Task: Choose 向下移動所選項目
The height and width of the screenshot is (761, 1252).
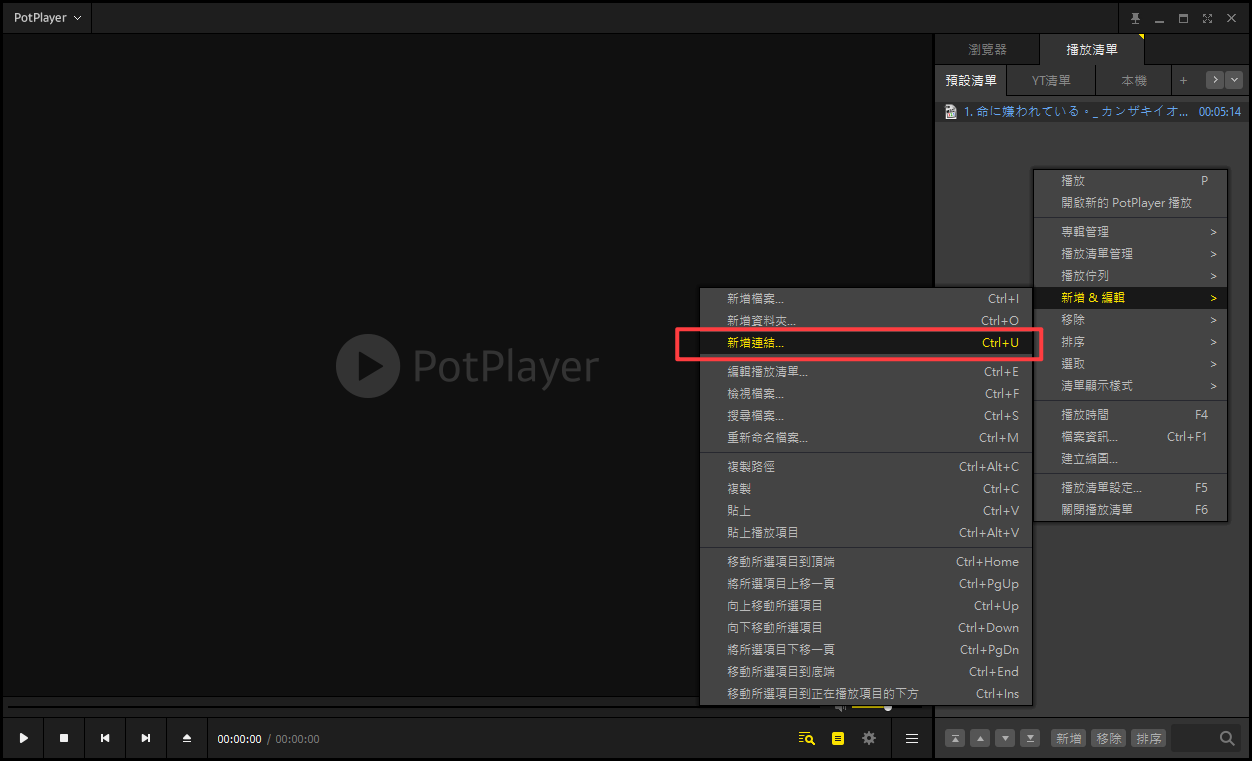Action: (x=866, y=628)
